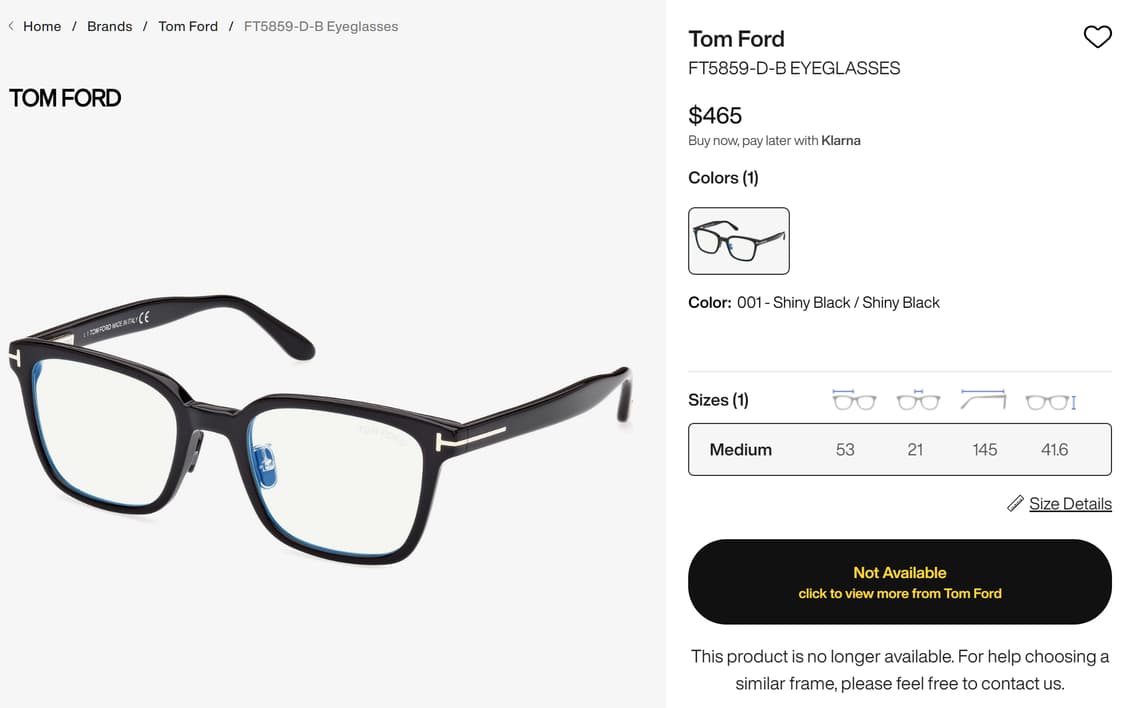Click the Tom Ford product title
The image size is (1125, 708).
(736, 39)
